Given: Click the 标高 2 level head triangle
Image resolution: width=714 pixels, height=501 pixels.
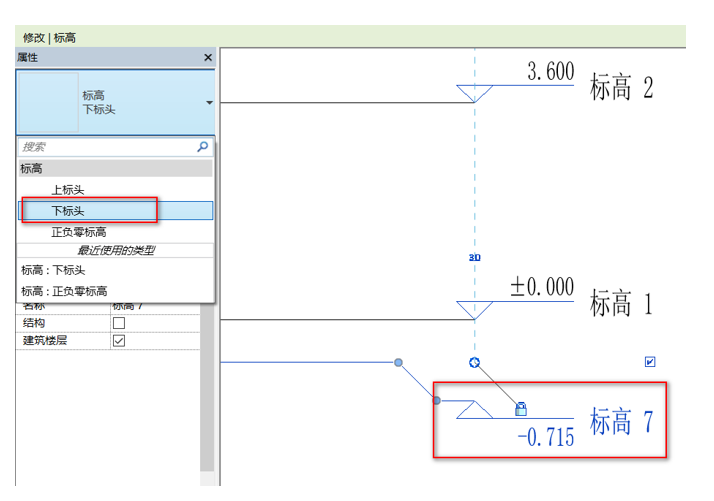Looking at the screenshot, I should pos(474,93).
